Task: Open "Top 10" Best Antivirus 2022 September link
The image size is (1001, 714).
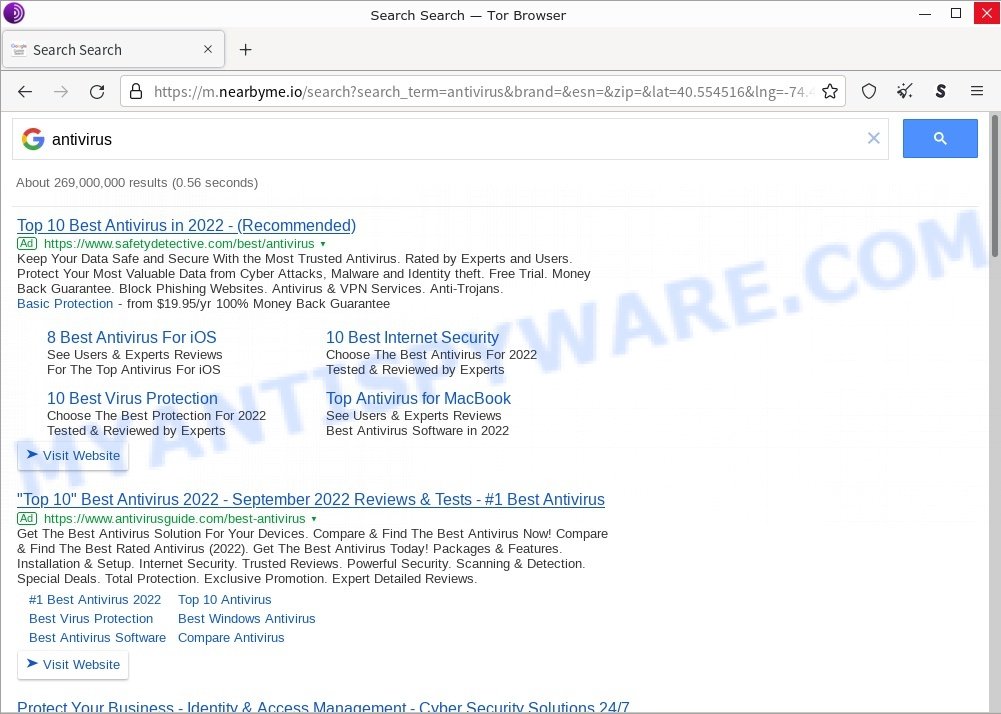Action: point(311,499)
